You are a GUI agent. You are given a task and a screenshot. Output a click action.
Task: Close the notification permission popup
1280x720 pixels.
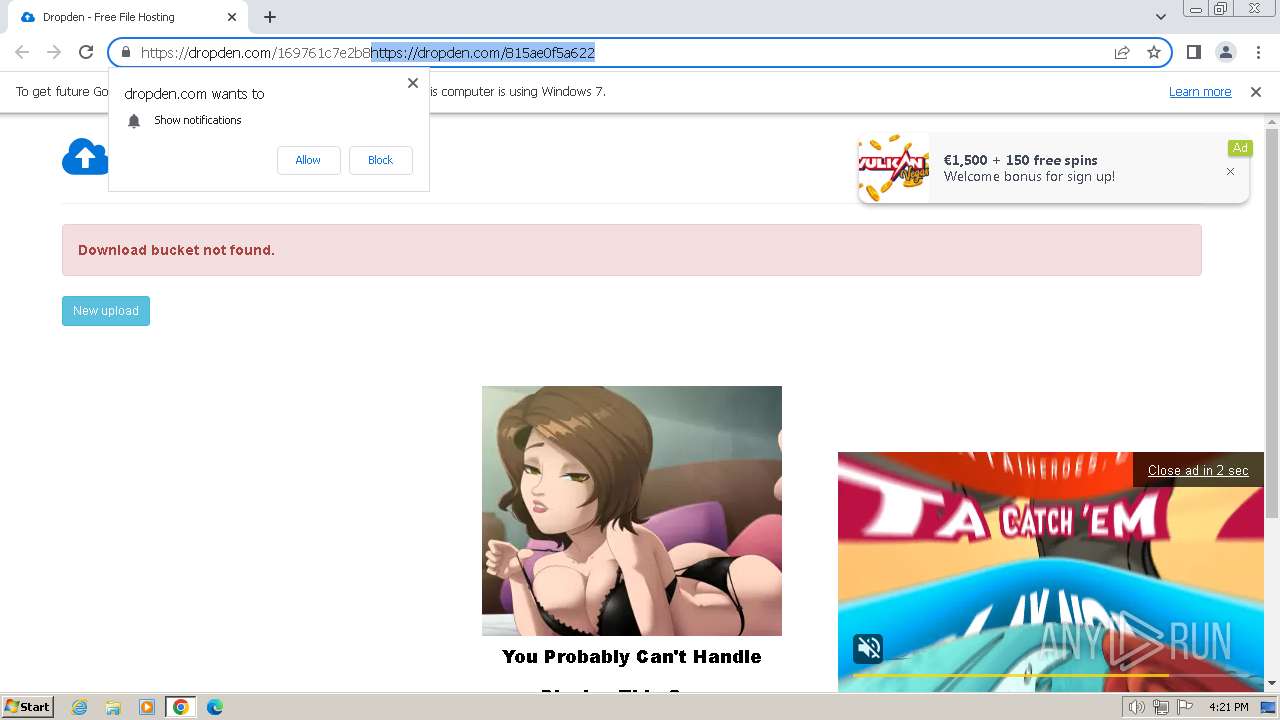[x=413, y=83]
